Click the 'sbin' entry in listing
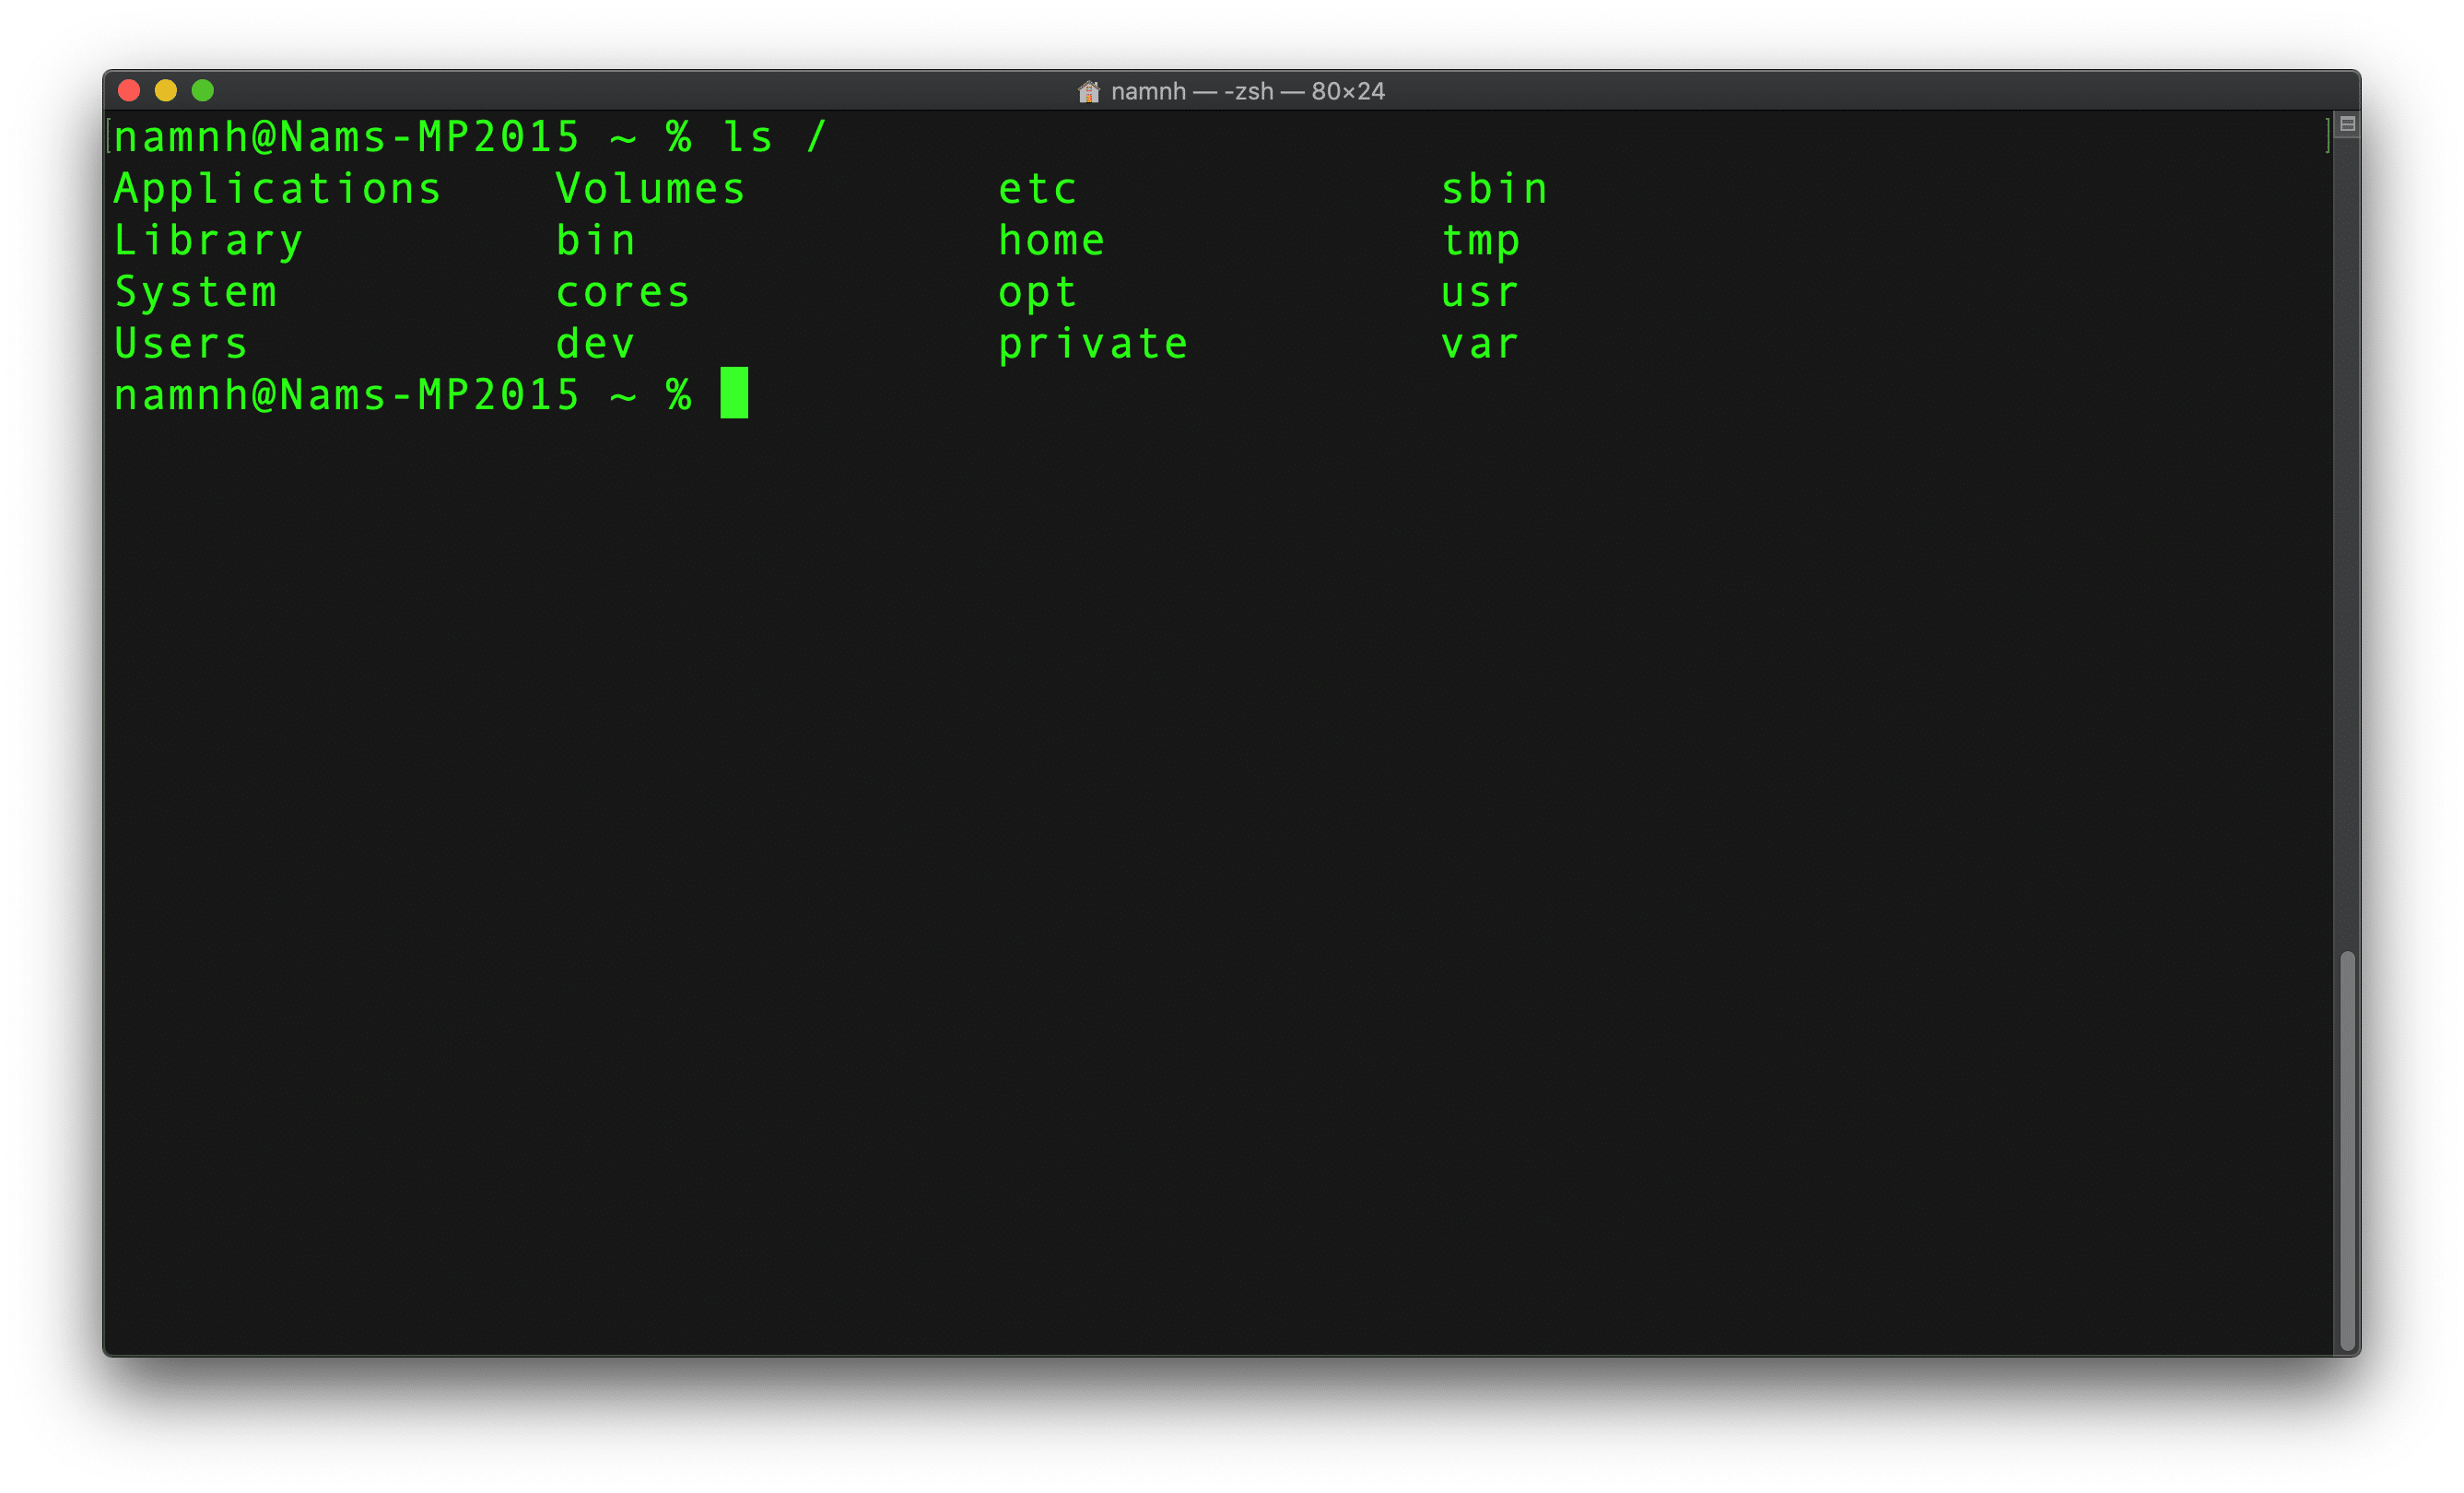 (x=1495, y=190)
